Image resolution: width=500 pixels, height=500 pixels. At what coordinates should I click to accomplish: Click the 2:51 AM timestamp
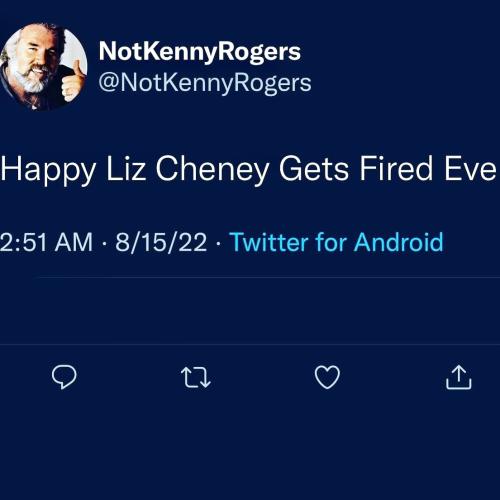[x=46, y=242]
